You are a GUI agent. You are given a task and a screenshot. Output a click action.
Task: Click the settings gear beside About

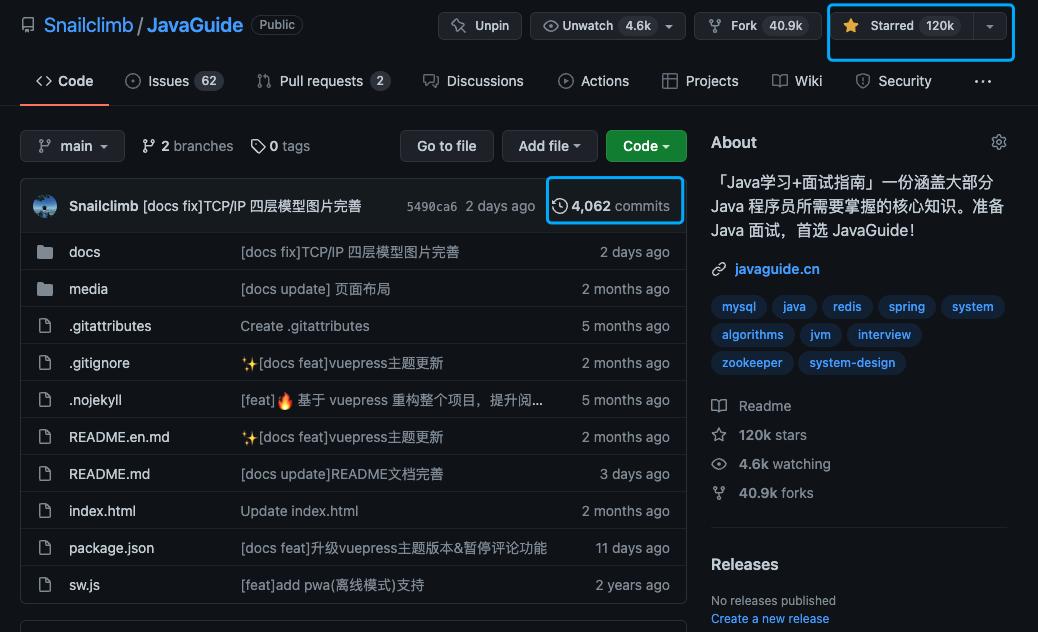coord(998,142)
